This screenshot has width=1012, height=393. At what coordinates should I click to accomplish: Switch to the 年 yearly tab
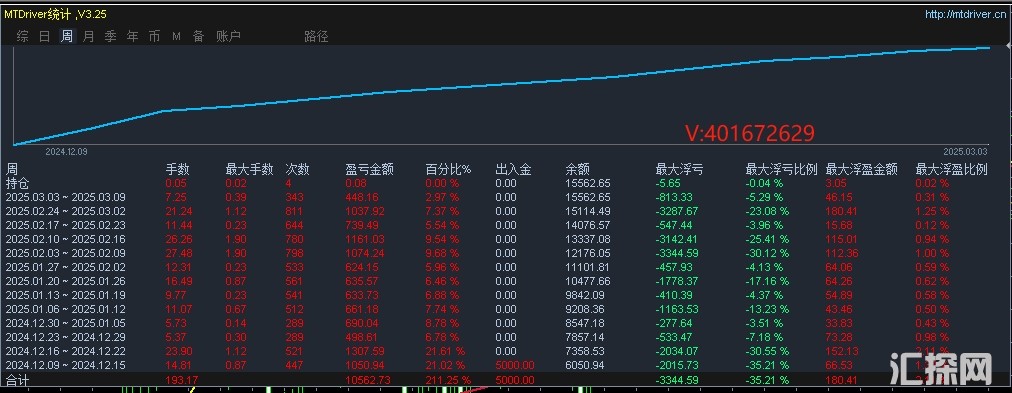pyautogui.click(x=132, y=37)
